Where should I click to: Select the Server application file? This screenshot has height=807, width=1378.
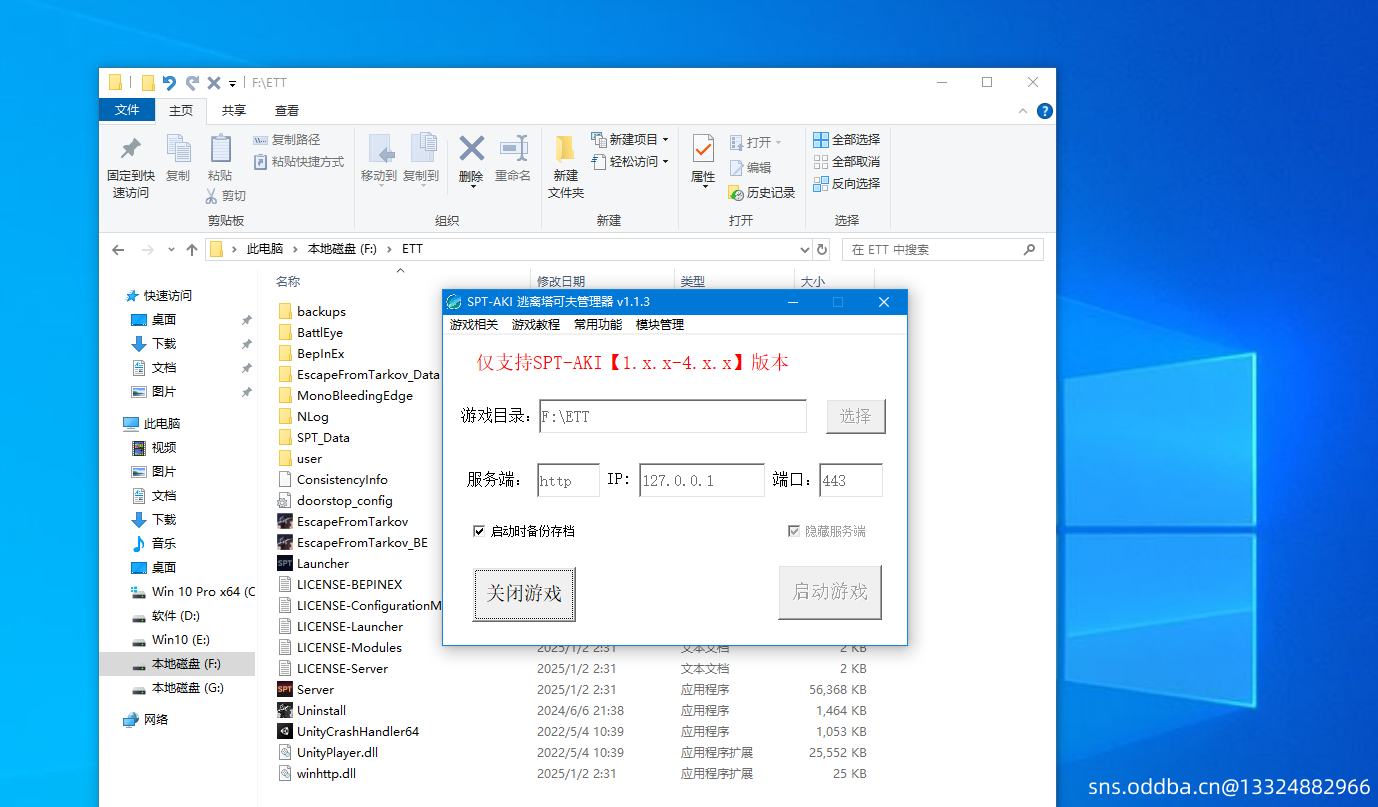click(315, 690)
